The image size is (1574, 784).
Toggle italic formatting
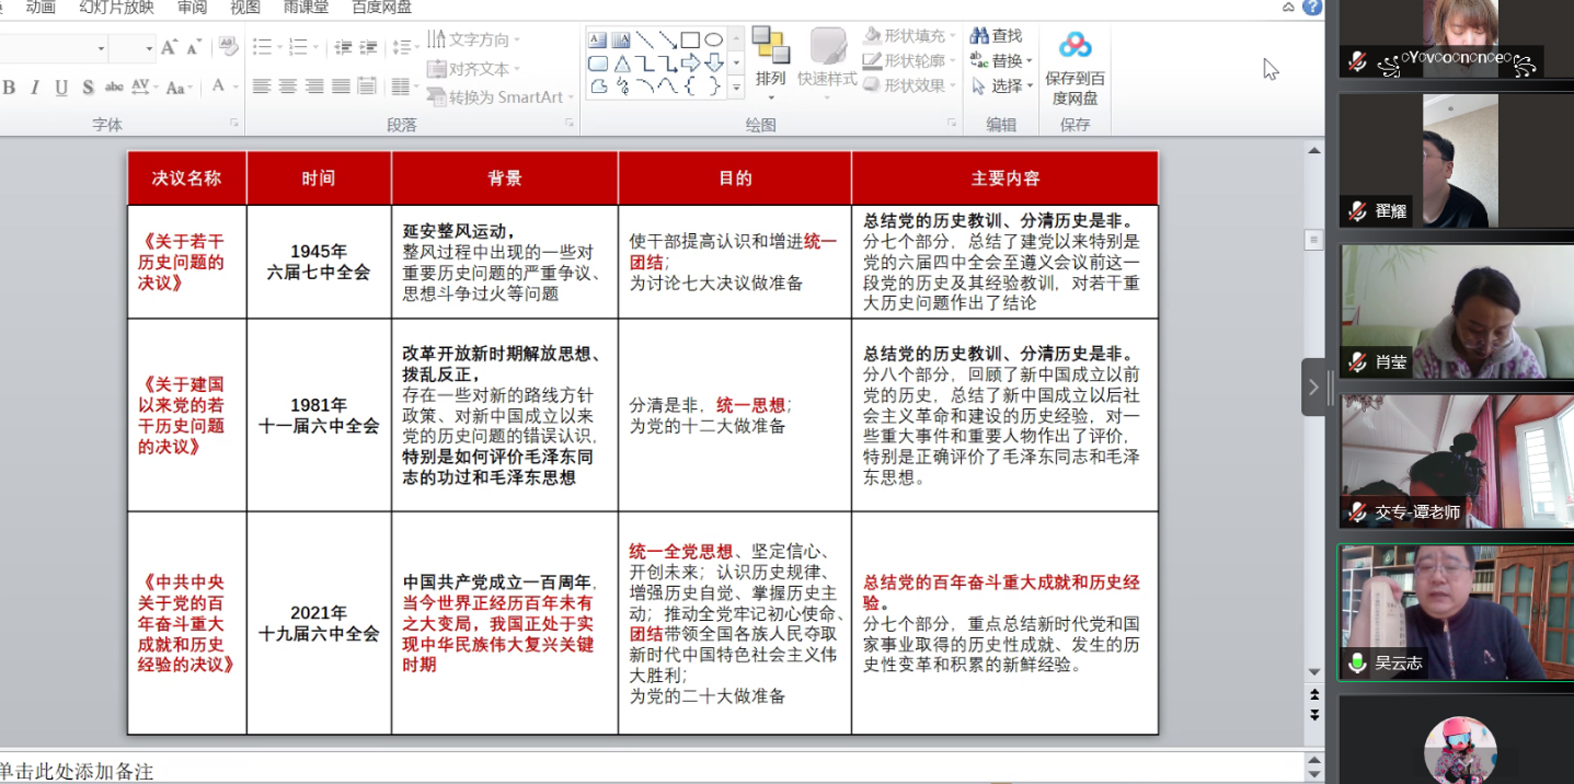point(35,88)
